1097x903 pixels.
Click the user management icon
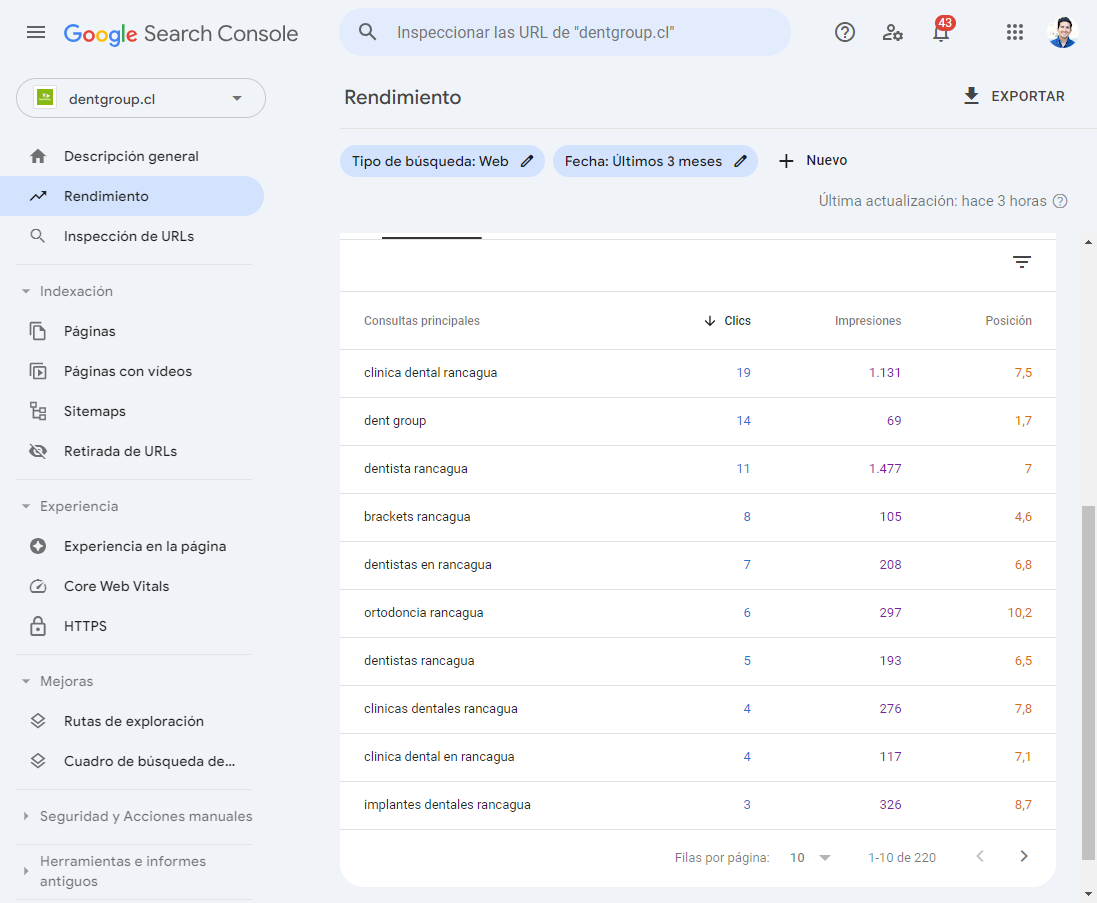coord(893,32)
